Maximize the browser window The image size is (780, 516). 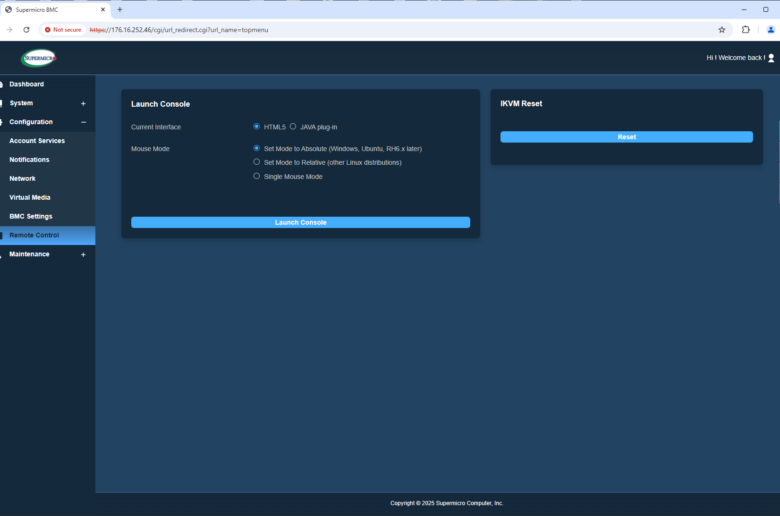click(x=766, y=9)
